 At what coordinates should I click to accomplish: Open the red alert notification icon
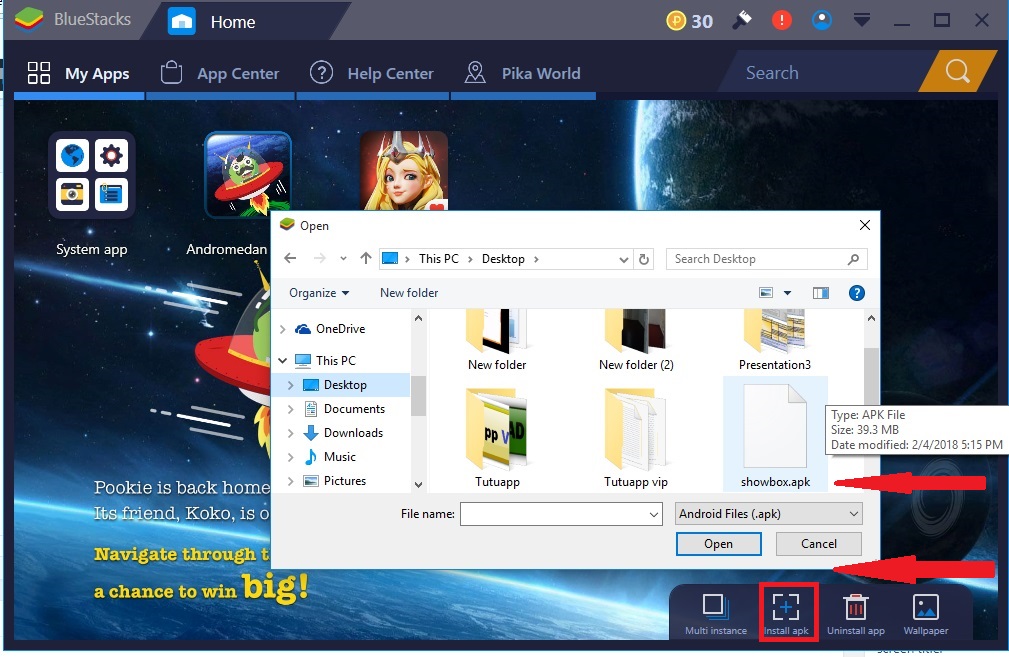tap(782, 20)
